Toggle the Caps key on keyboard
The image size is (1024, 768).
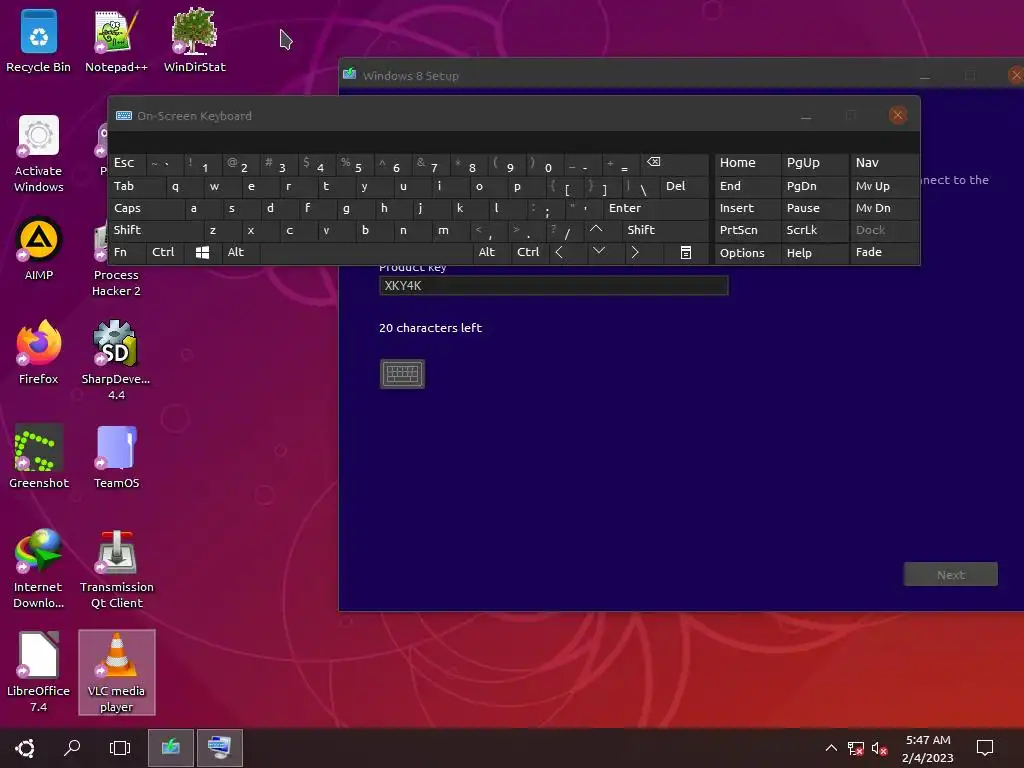(146, 208)
